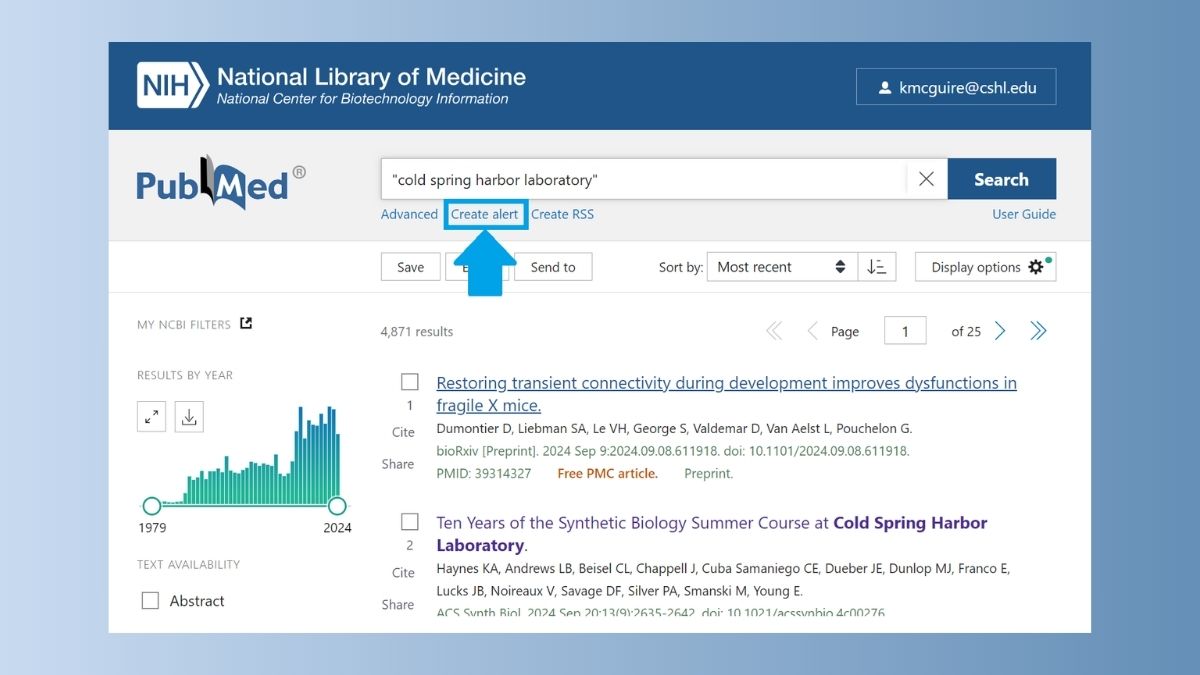Select the checkbox for result 1
Viewport: 1200px width, 675px height.
point(410,382)
